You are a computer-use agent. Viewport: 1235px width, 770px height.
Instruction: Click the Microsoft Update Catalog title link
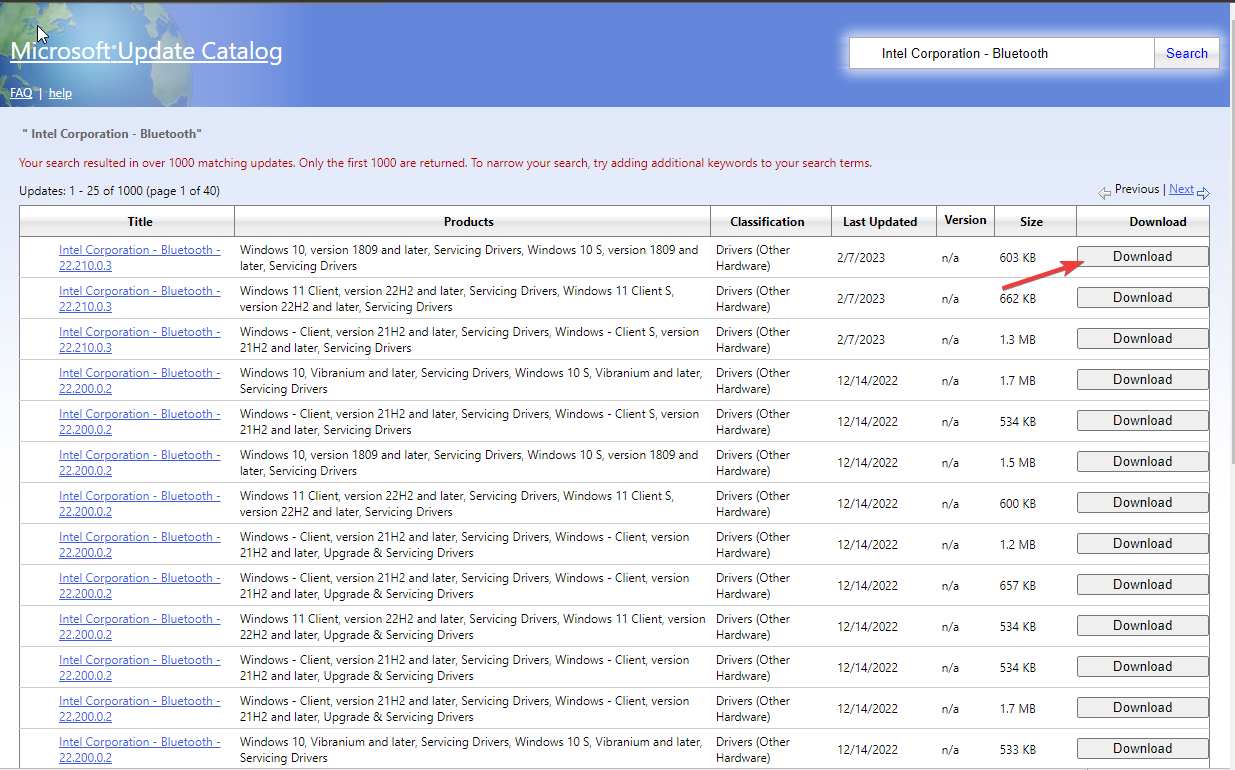click(146, 52)
